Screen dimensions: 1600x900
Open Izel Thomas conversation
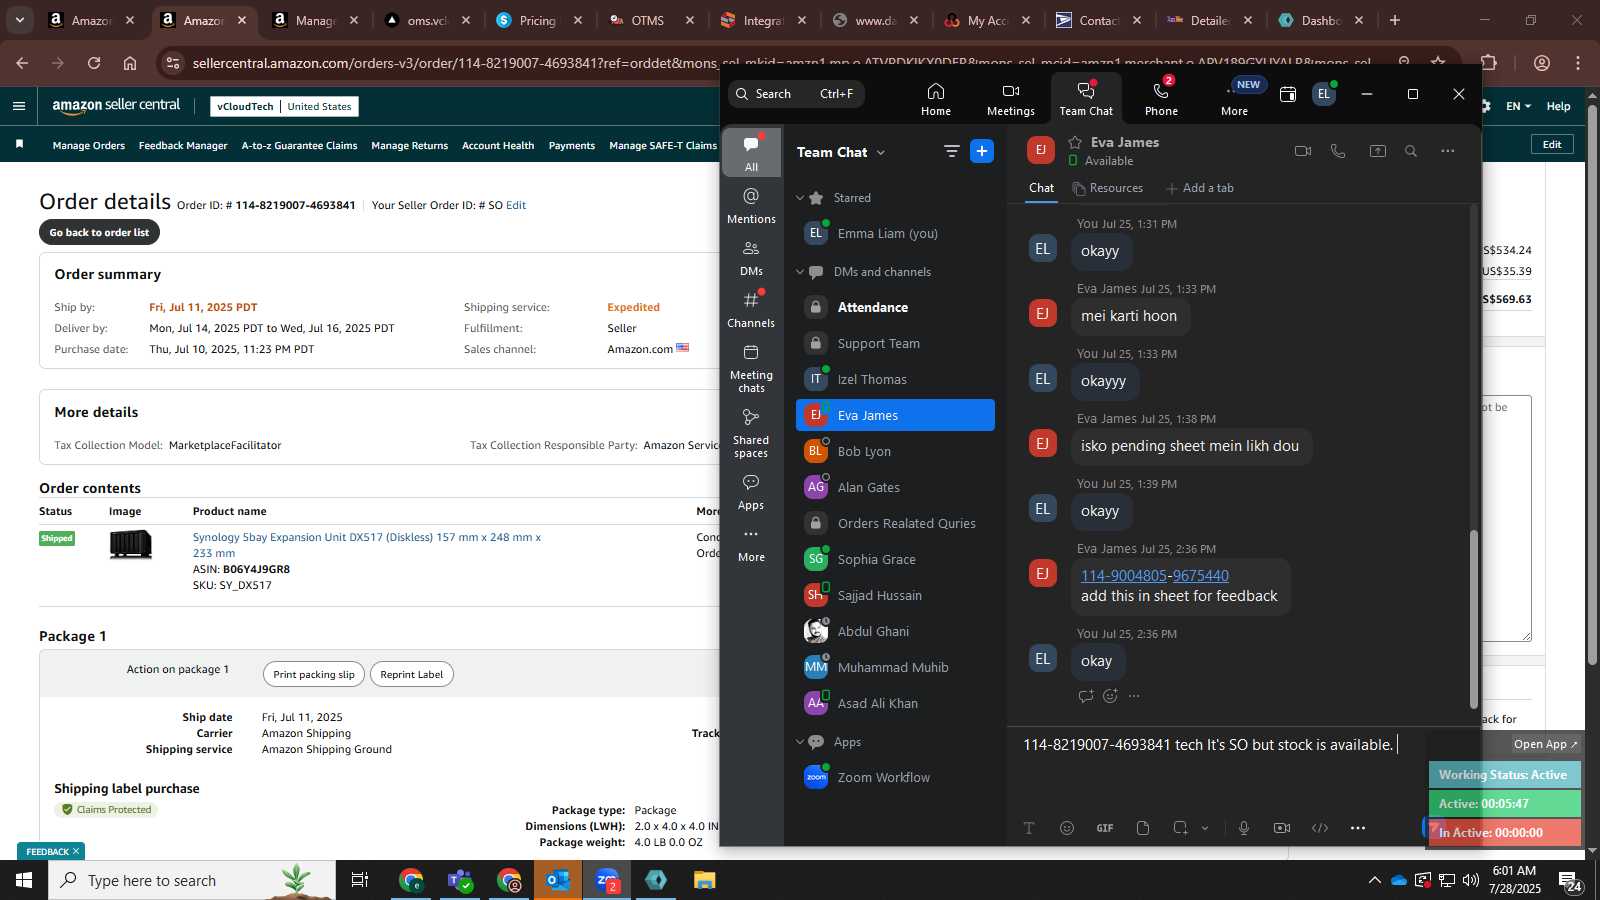coord(895,379)
